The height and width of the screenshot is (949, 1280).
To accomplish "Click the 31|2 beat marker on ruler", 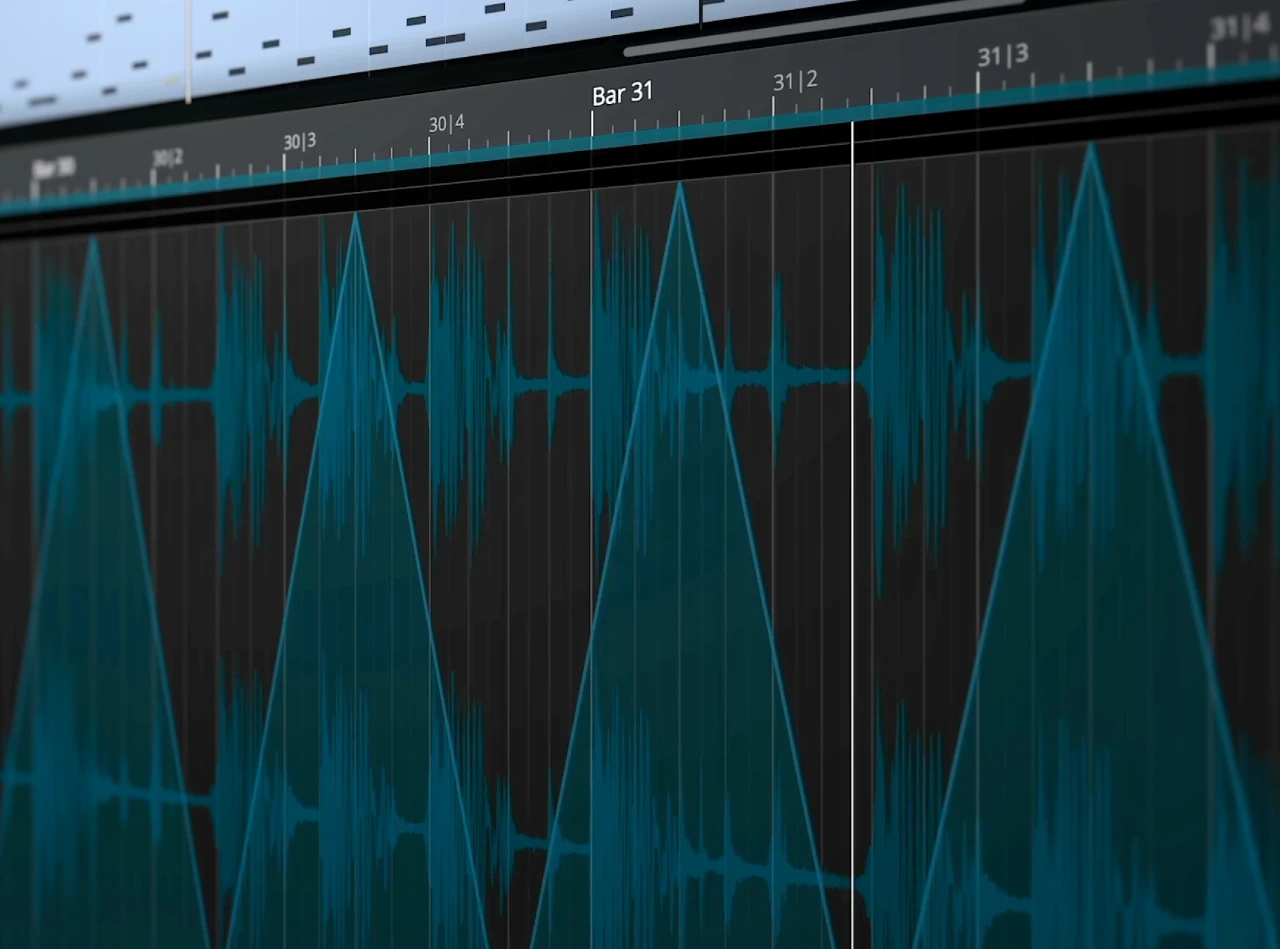I will click(x=795, y=81).
